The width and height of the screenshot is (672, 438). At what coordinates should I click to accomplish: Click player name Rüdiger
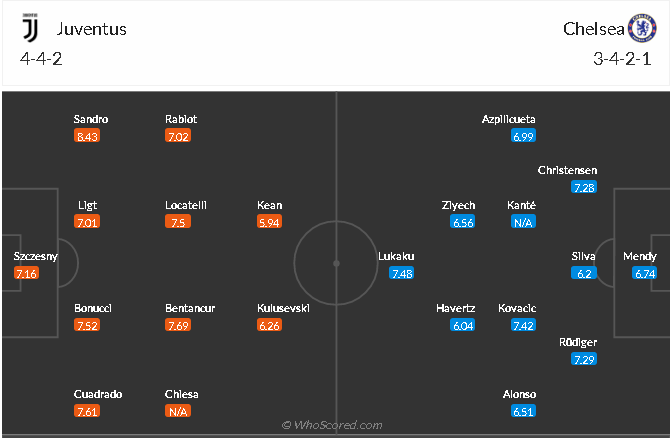[578, 342]
